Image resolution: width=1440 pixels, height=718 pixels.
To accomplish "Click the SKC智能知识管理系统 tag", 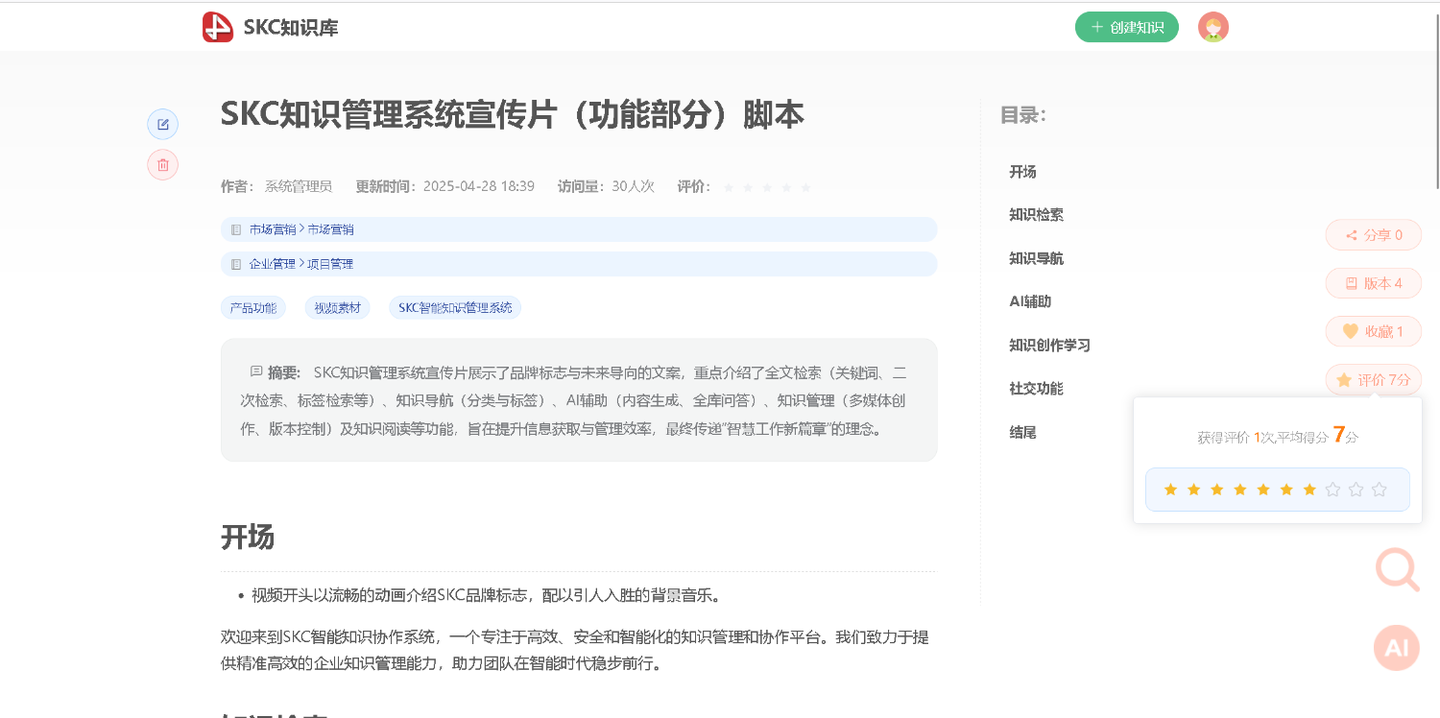I will pyautogui.click(x=455, y=308).
